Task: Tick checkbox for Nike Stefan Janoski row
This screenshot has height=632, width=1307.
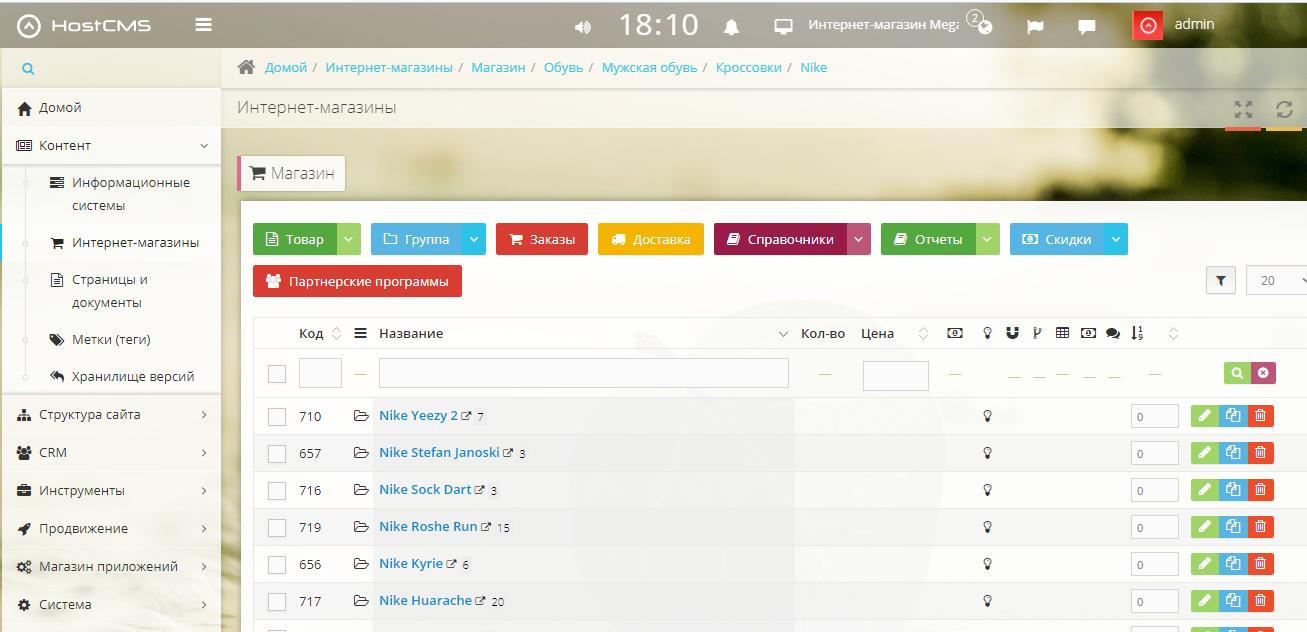Action: coord(277,454)
